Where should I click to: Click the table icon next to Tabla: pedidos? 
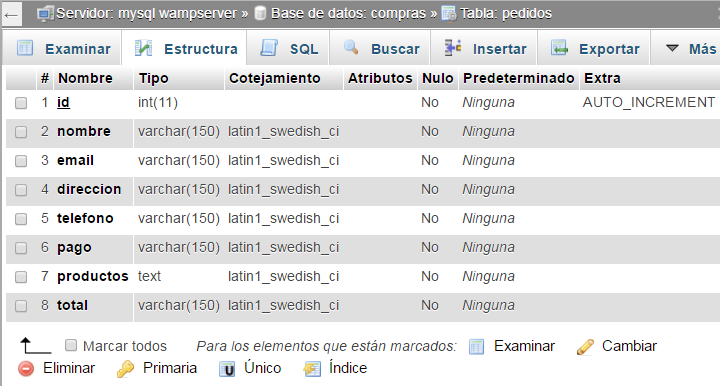click(x=449, y=14)
